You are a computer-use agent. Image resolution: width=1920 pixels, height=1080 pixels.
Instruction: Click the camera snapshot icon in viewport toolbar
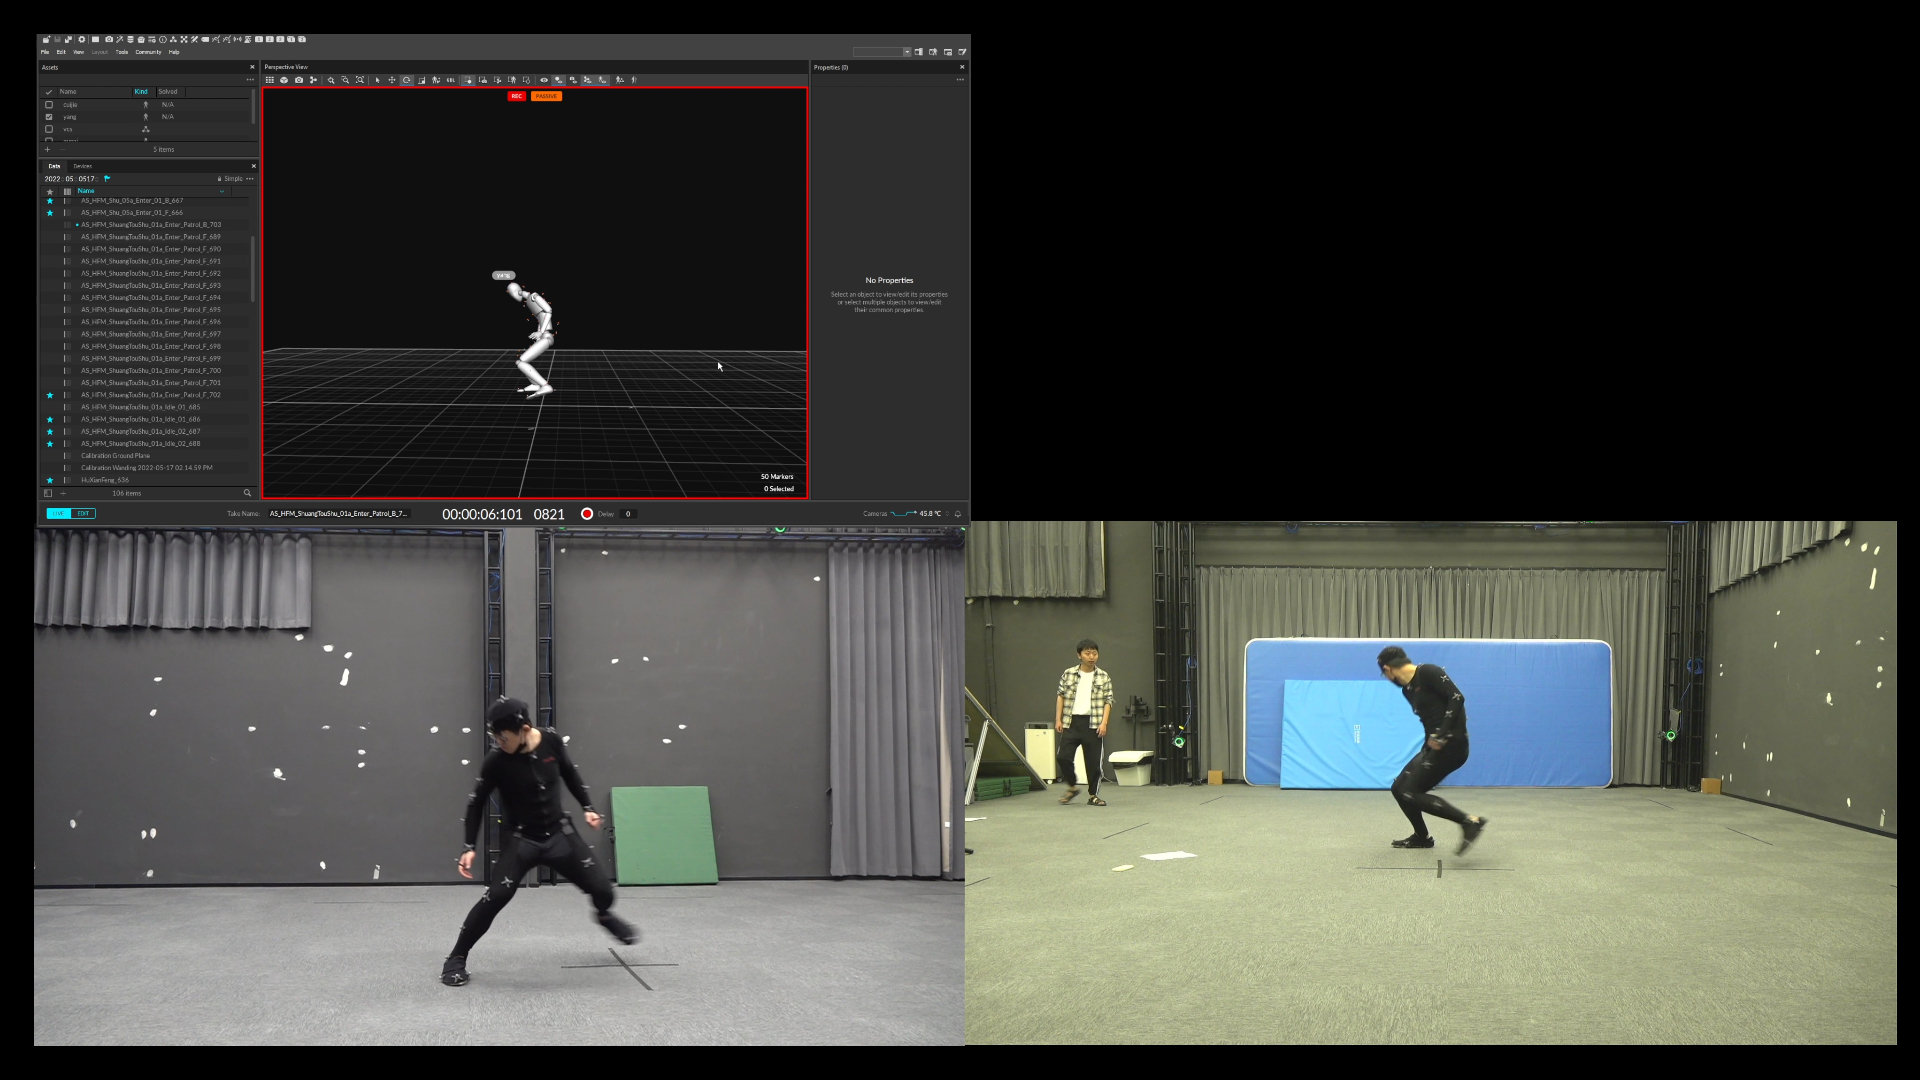click(x=299, y=80)
